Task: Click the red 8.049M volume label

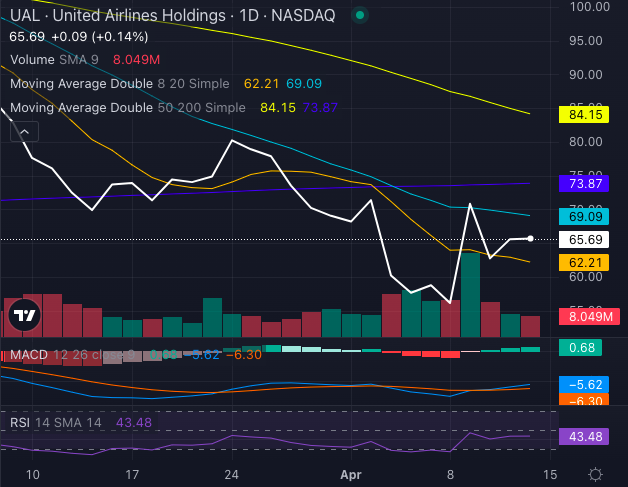Action: 585,317
